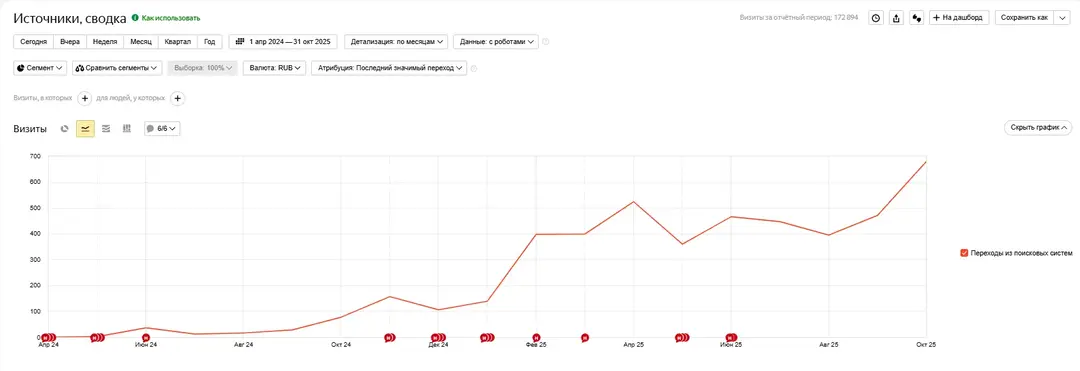Open the report history clock icon
The image size is (1080, 371).
pyautogui.click(x=875, y=18)
